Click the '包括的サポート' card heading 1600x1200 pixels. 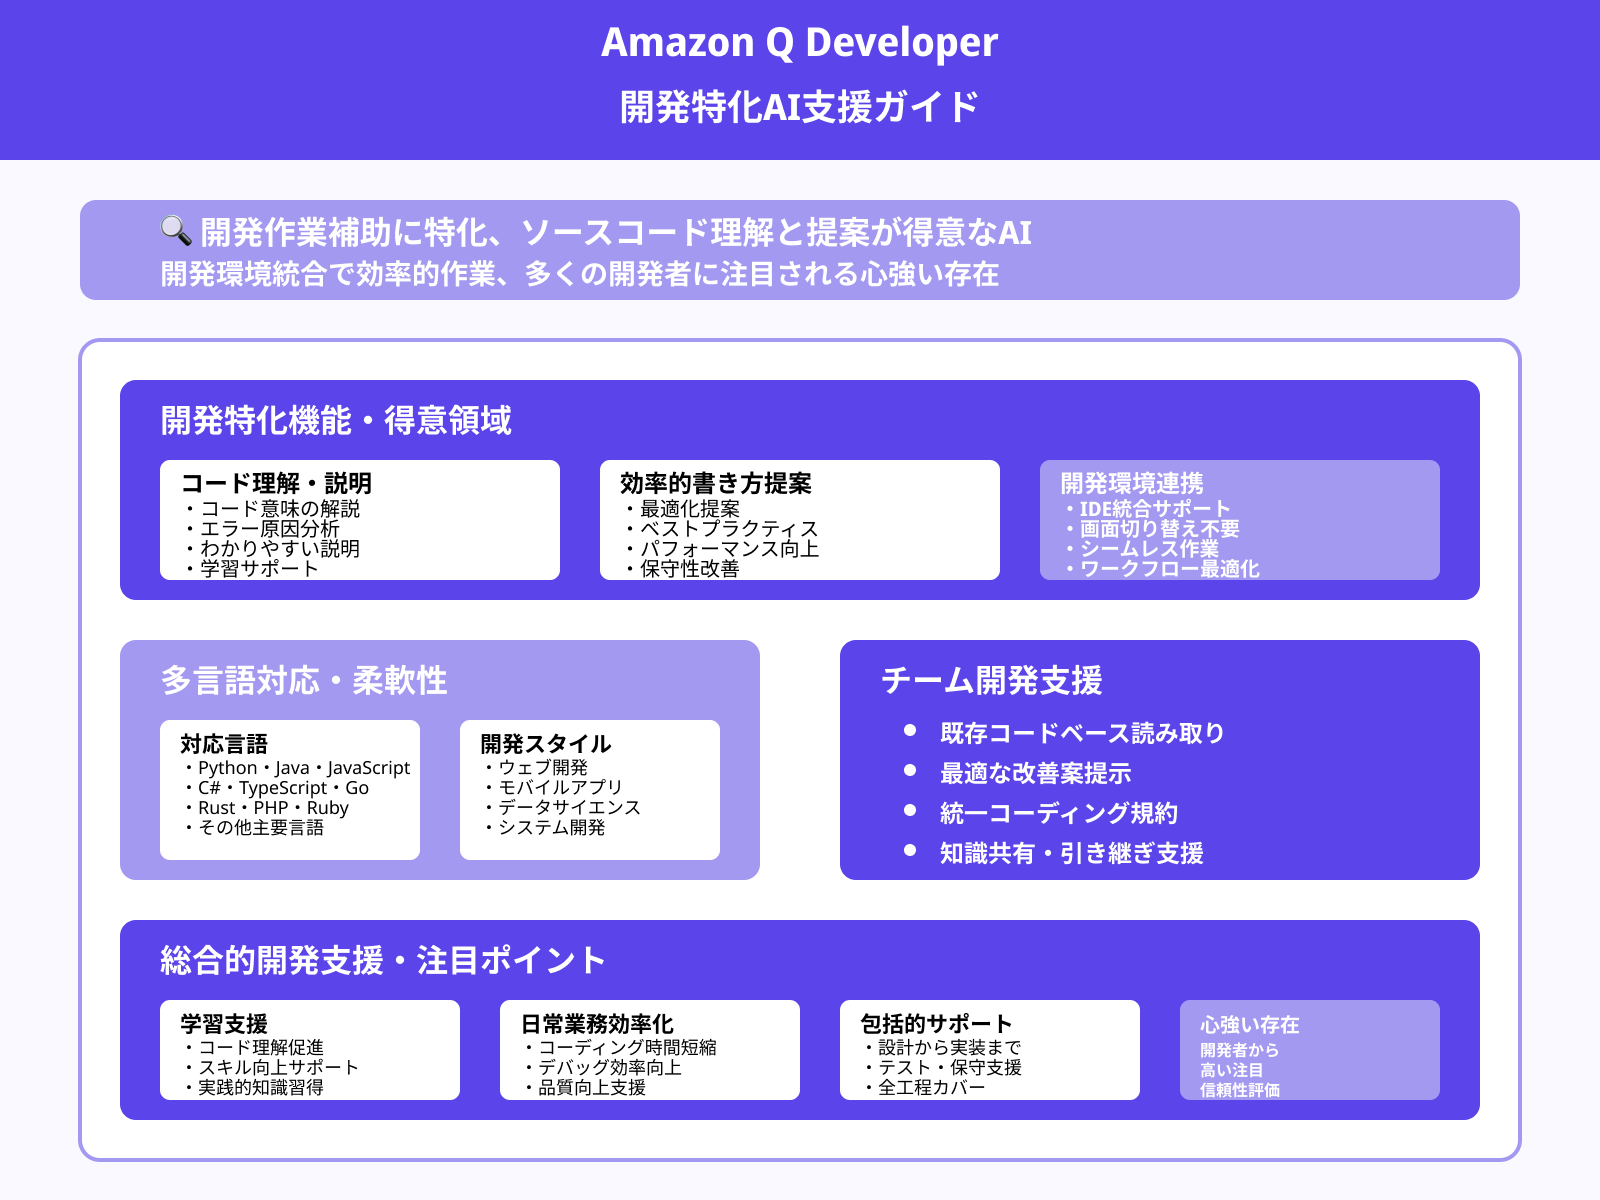937,1024
